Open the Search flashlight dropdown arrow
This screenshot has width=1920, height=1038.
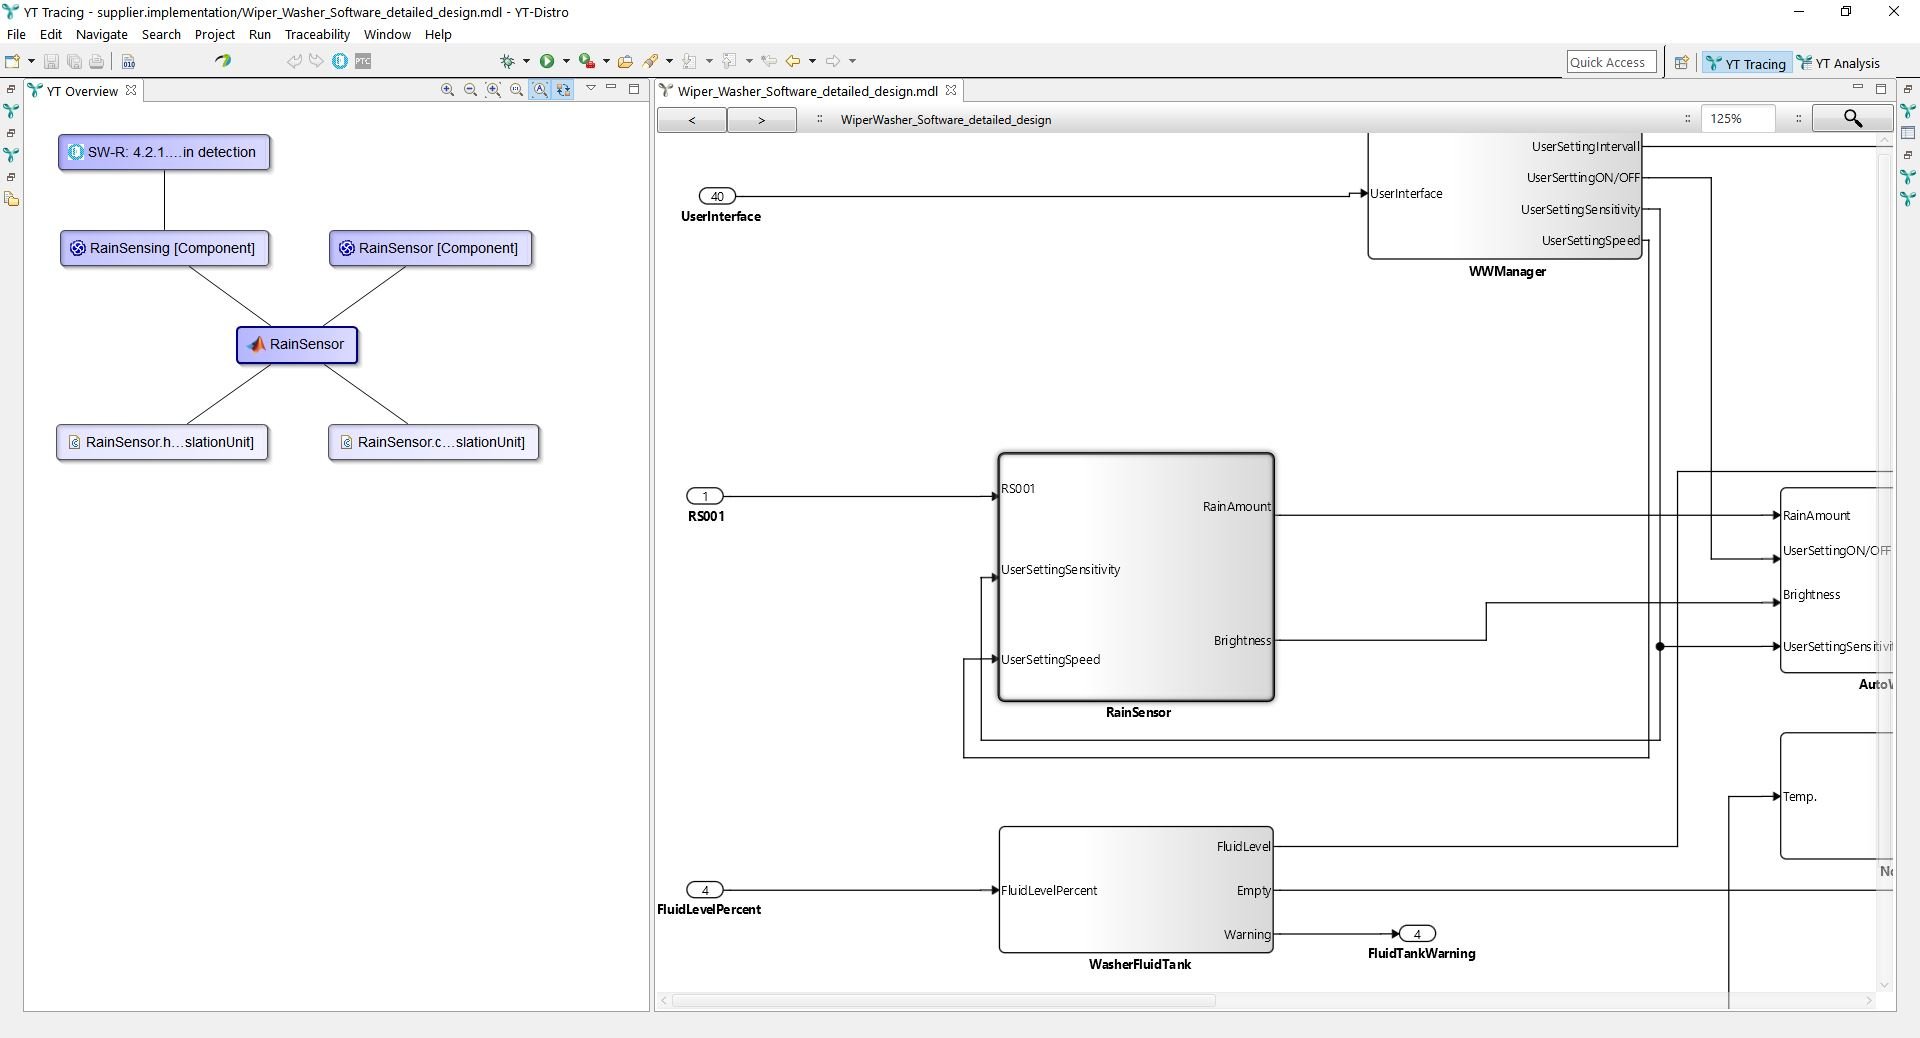[x=669, y=61]
